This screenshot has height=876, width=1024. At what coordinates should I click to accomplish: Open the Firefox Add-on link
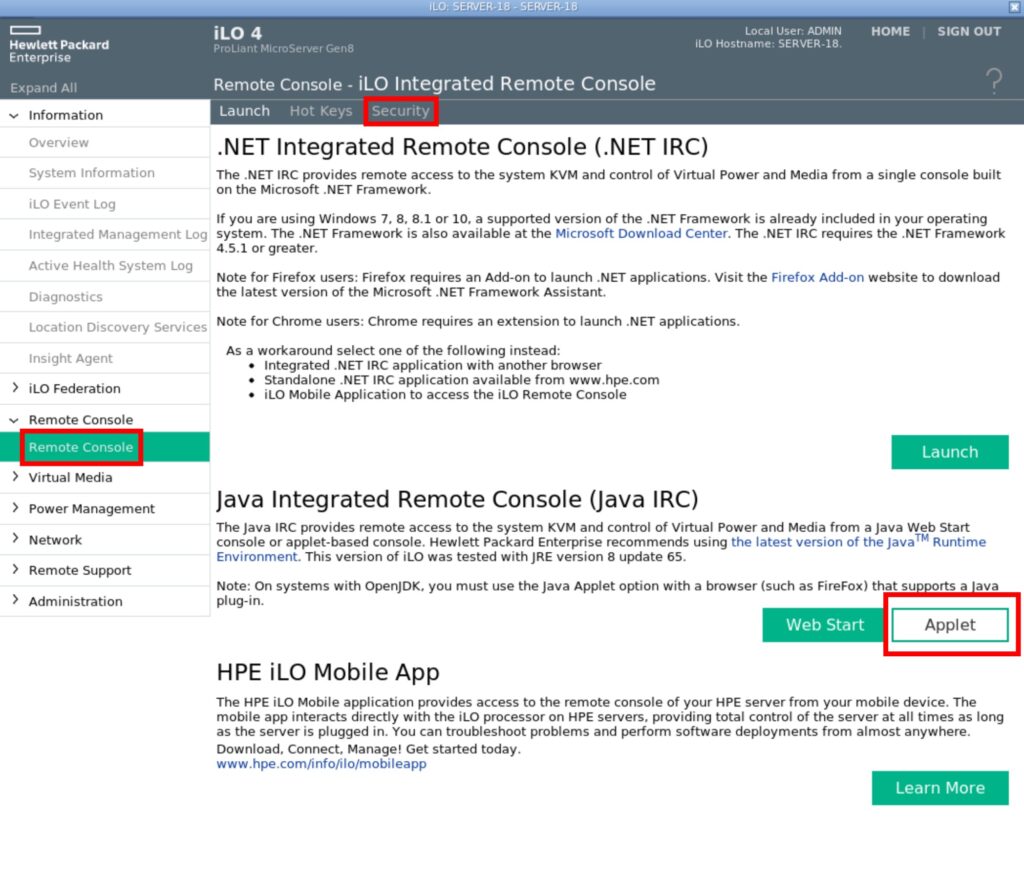(x=817, y=277)
